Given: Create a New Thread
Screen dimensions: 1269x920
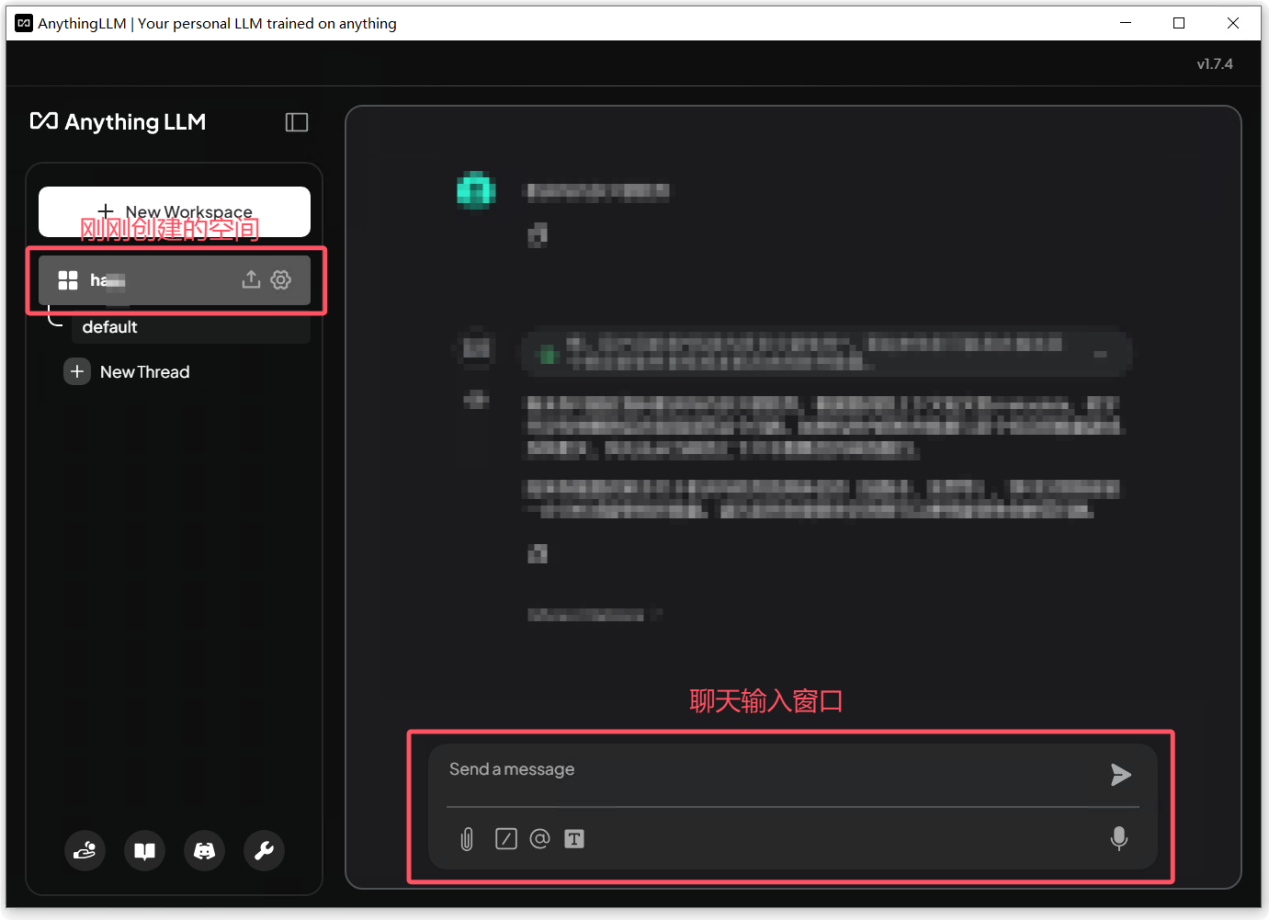Looking at the screenshot, I should [x=127, y=372].
